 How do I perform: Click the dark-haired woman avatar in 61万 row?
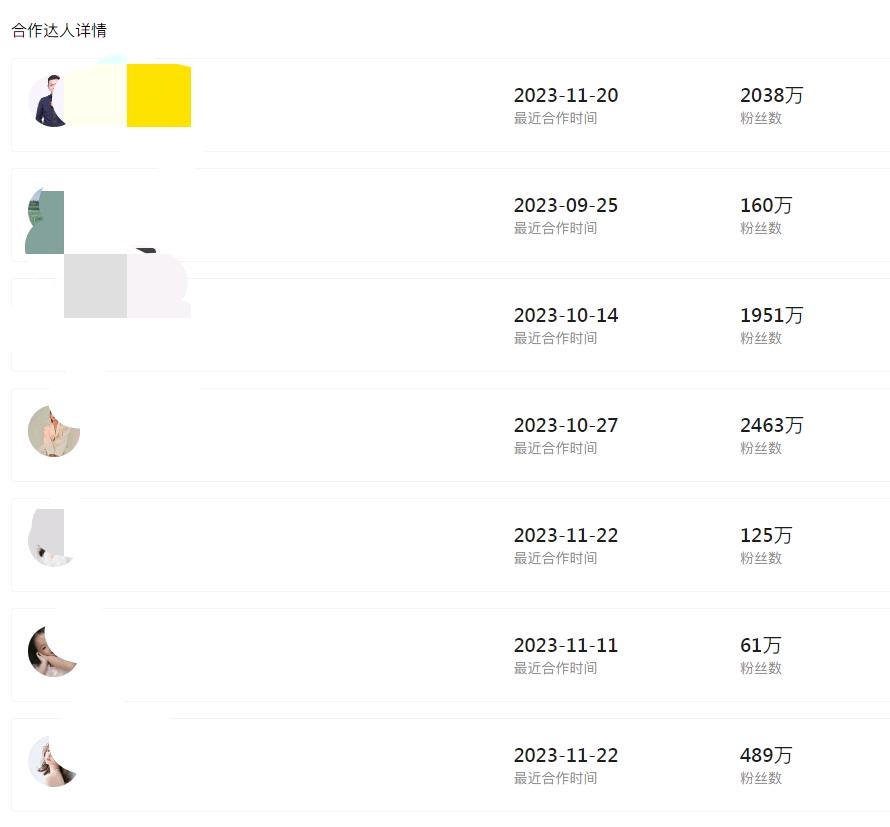pyautogui.click(x=50, y=651)
